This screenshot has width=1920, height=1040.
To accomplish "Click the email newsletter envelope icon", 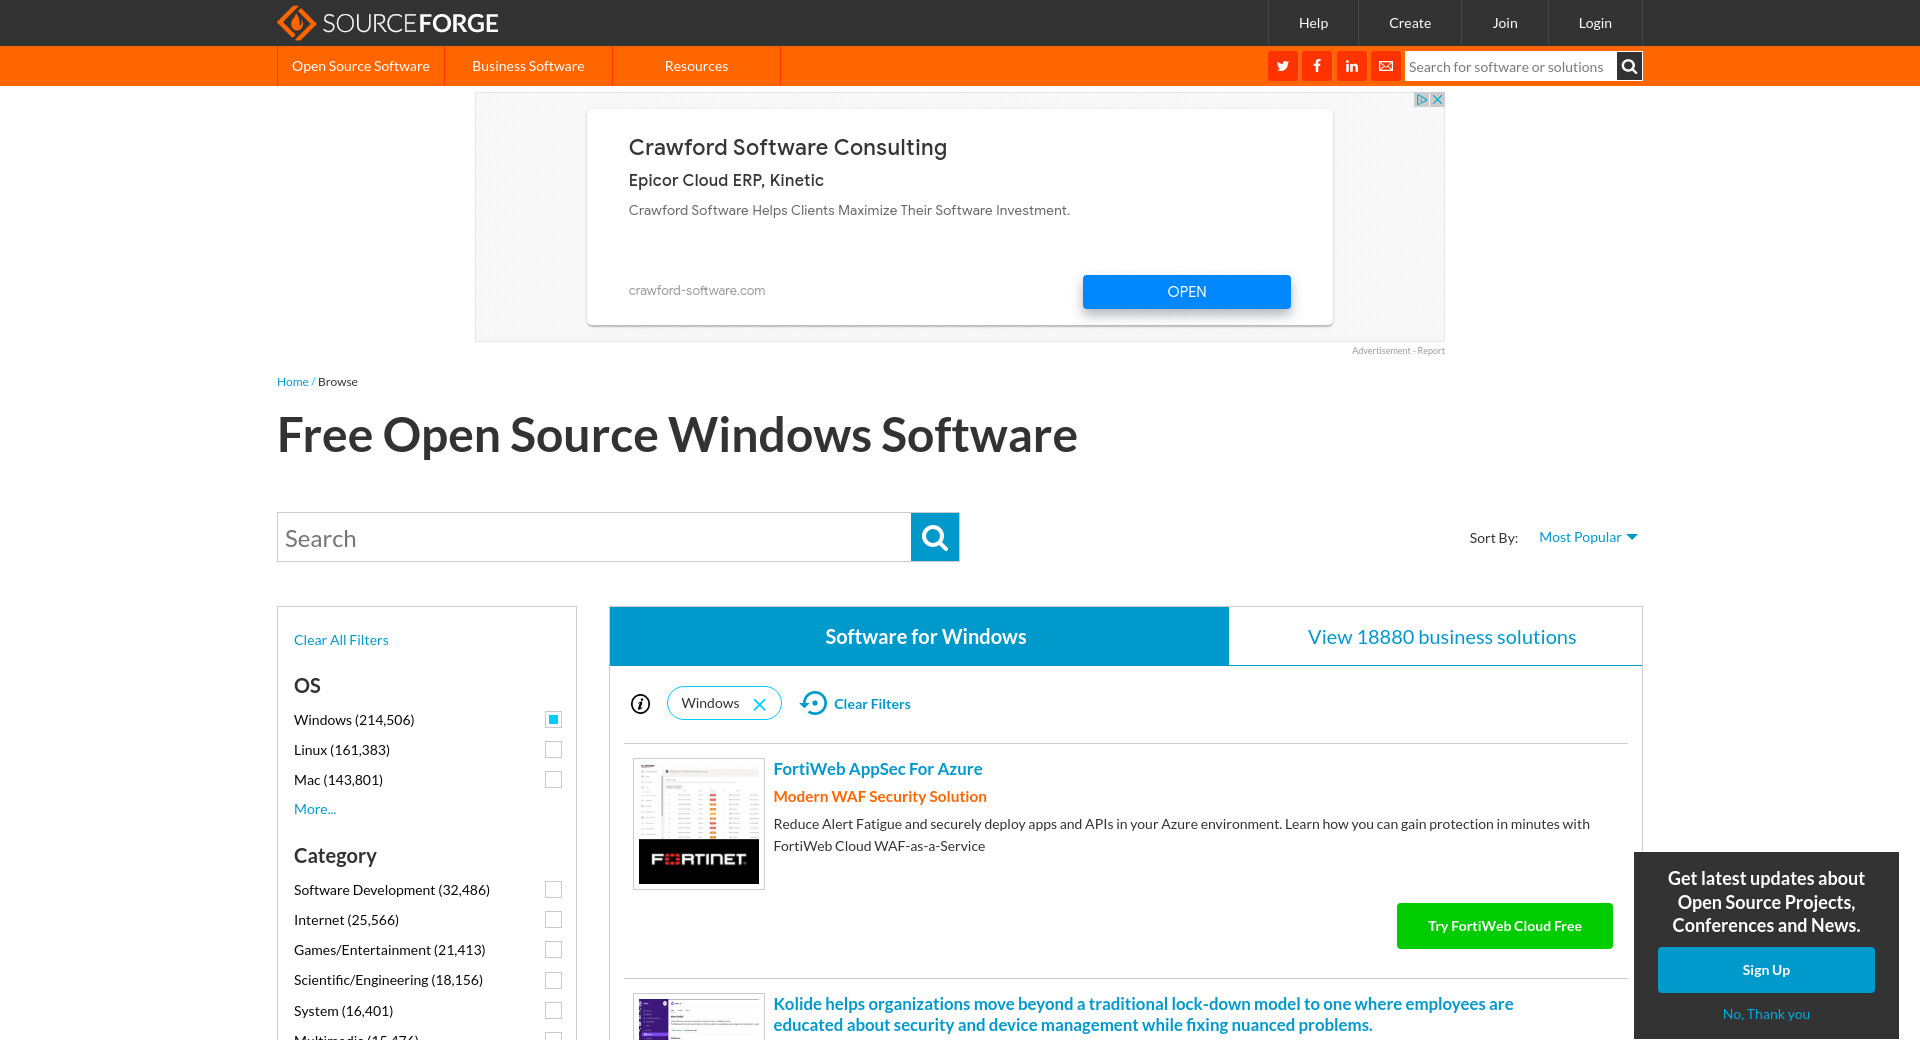I will point(1386,66).
